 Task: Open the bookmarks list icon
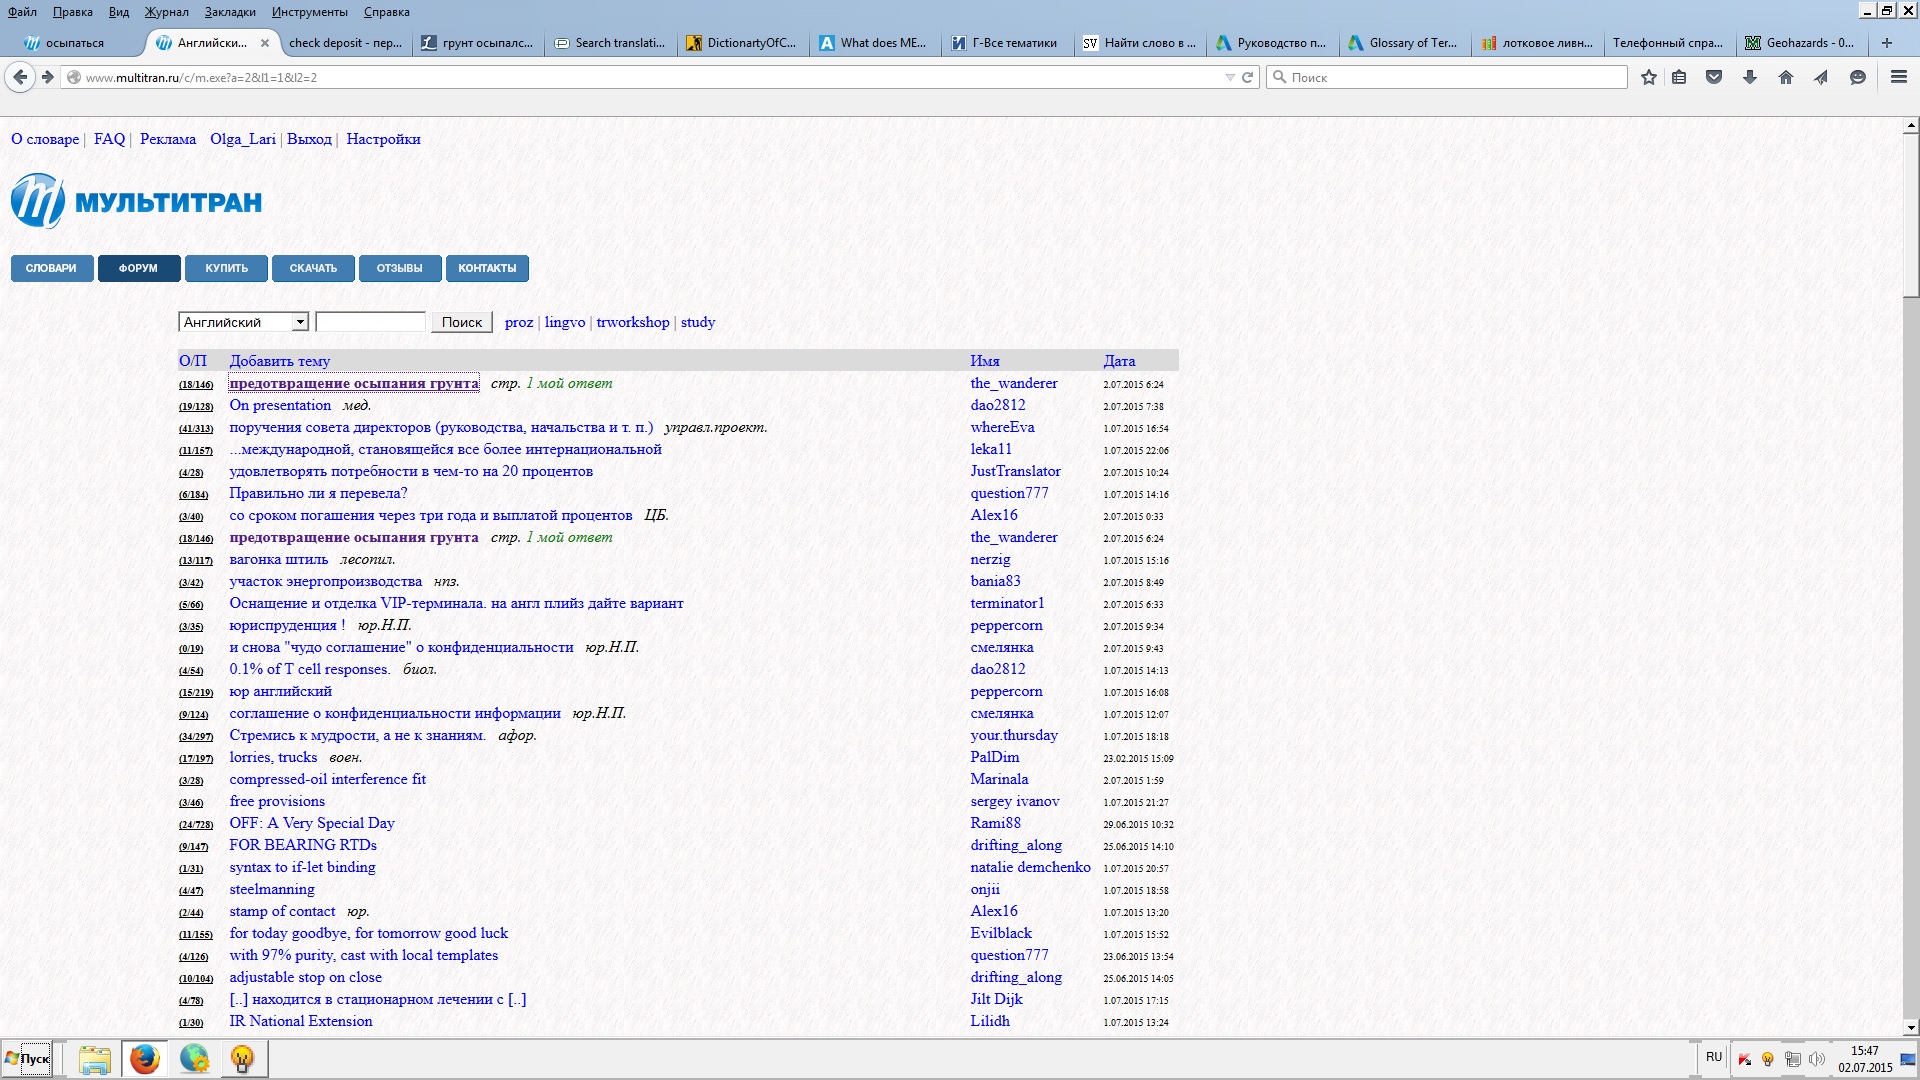click(1679, 77)
